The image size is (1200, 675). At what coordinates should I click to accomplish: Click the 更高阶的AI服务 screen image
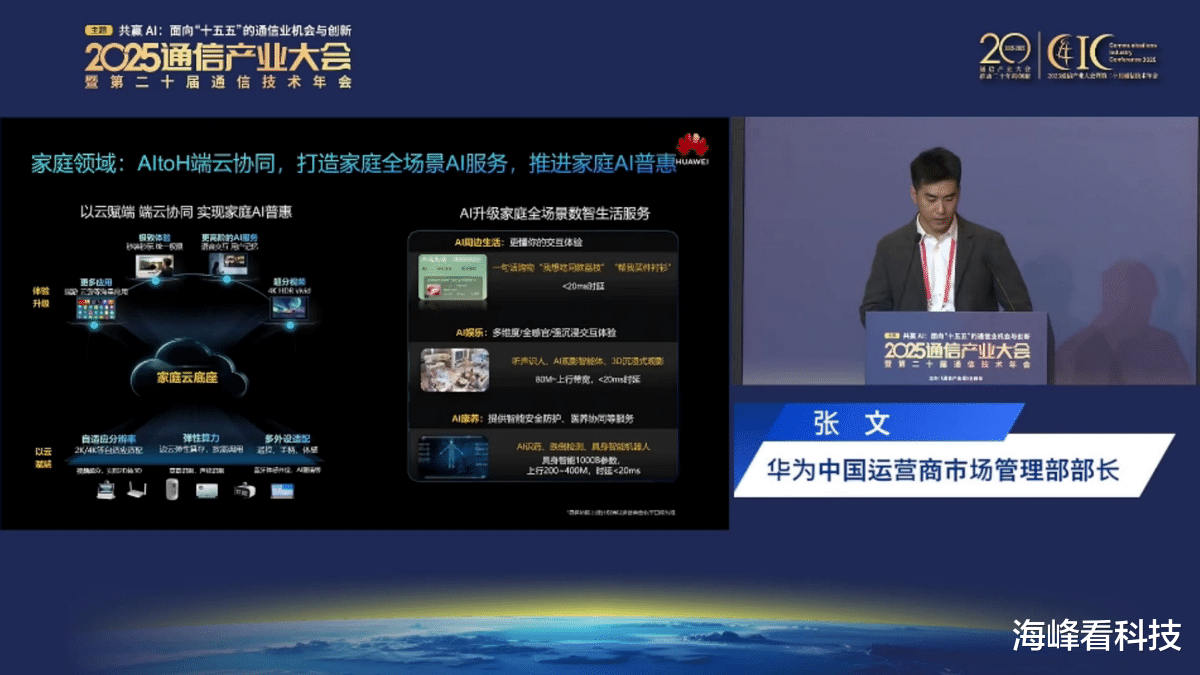click(x=228, y=262)
